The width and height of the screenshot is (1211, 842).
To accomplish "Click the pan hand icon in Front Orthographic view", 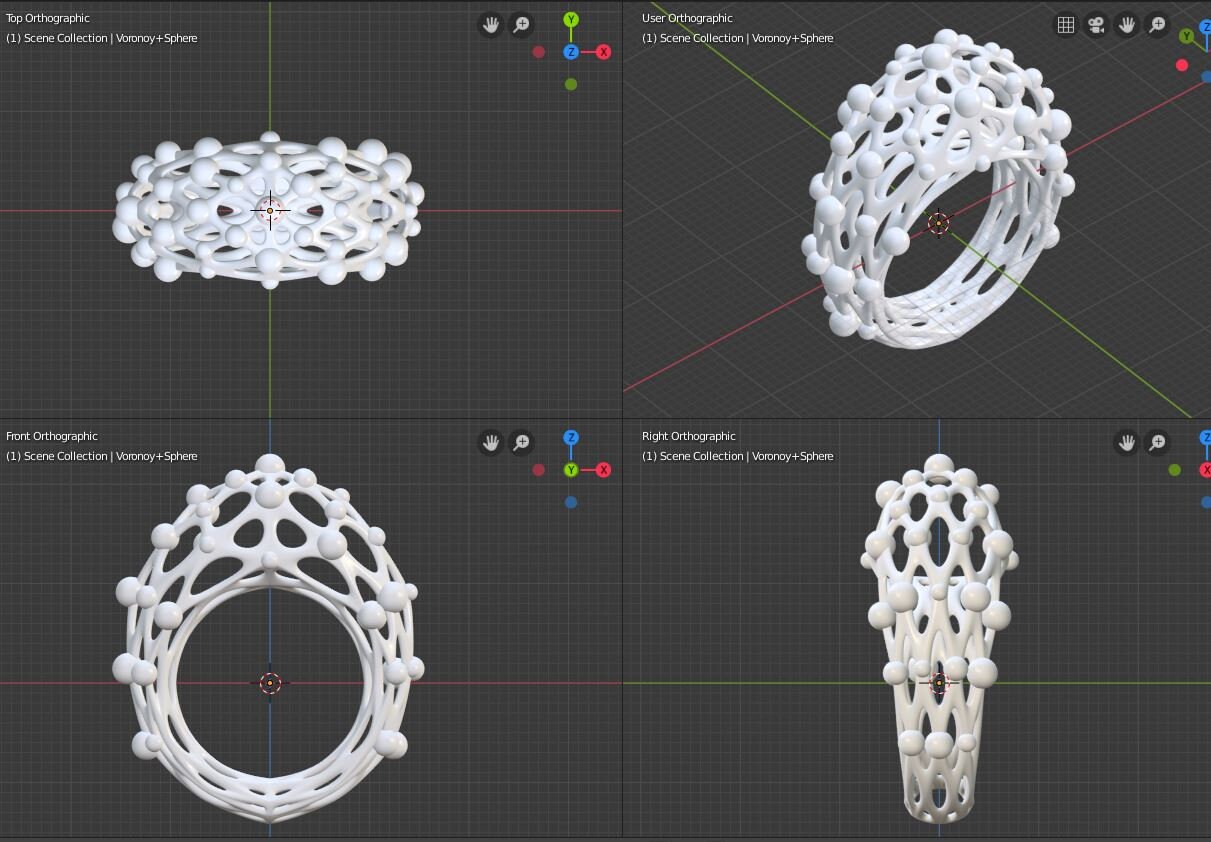I will [x=490, y=442].
